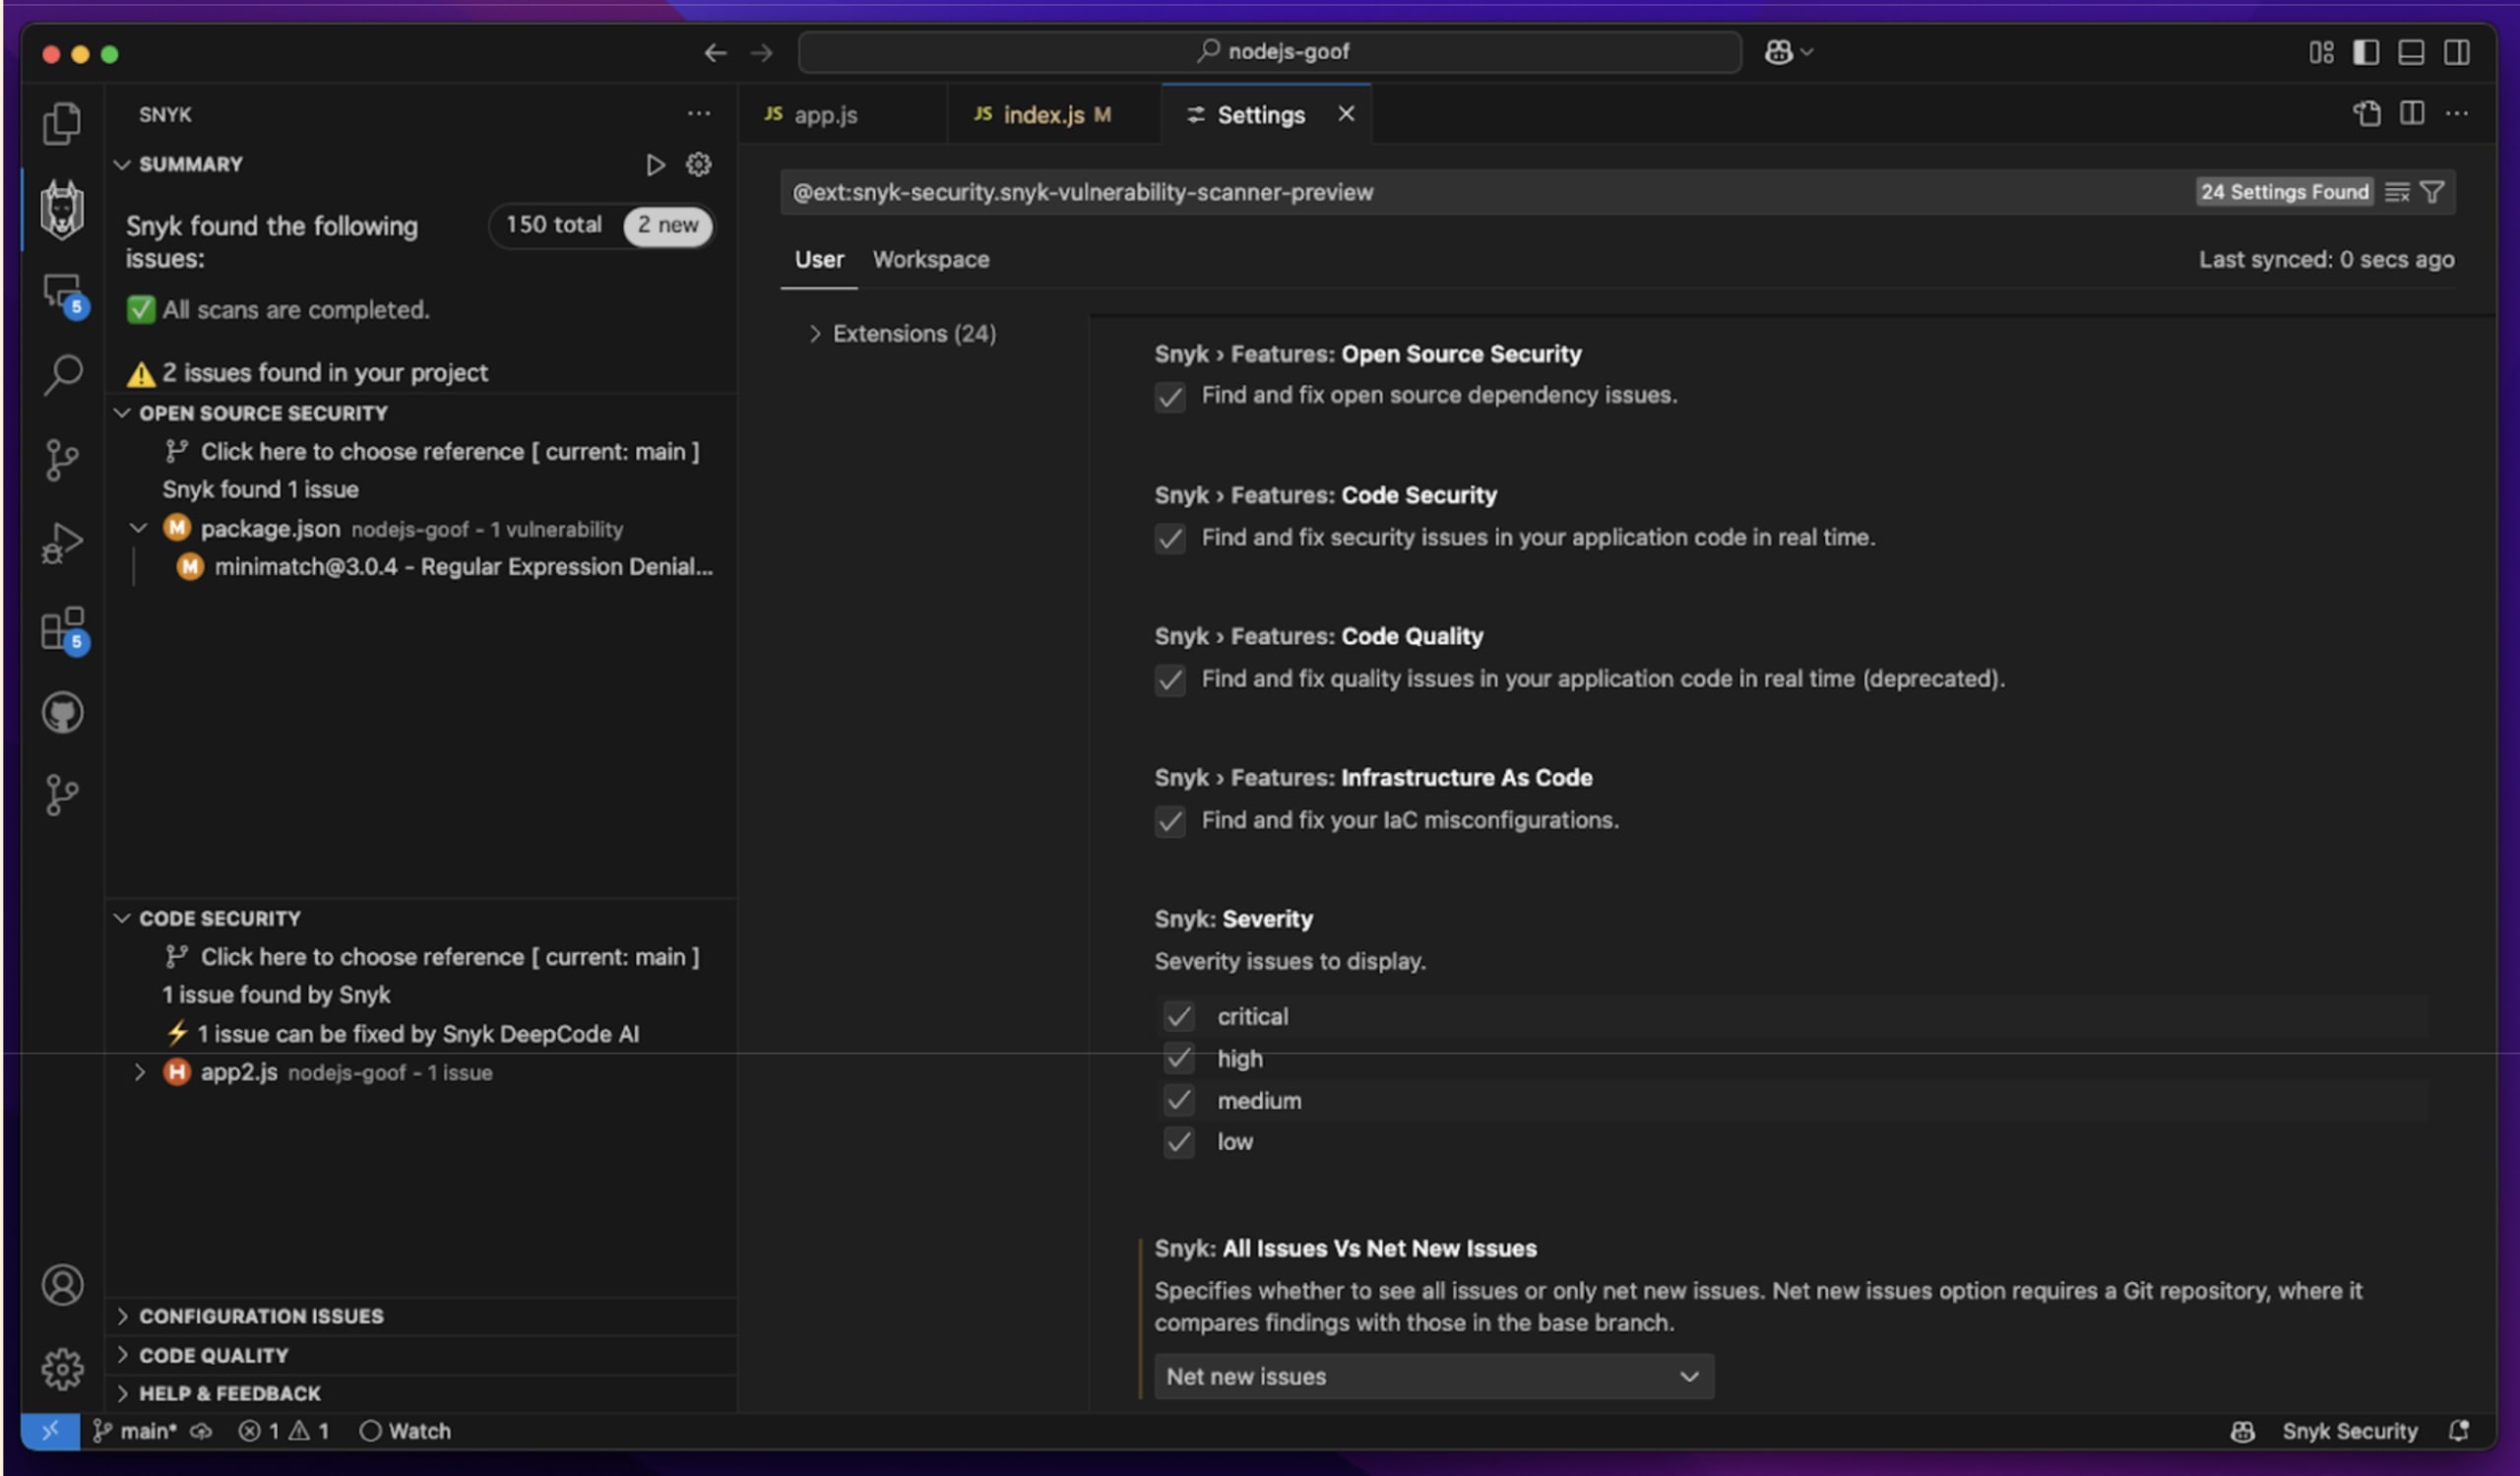Collapse the package.json tree node
2520x1476 pixels.
pyautogui.click(x=139, y=528)
